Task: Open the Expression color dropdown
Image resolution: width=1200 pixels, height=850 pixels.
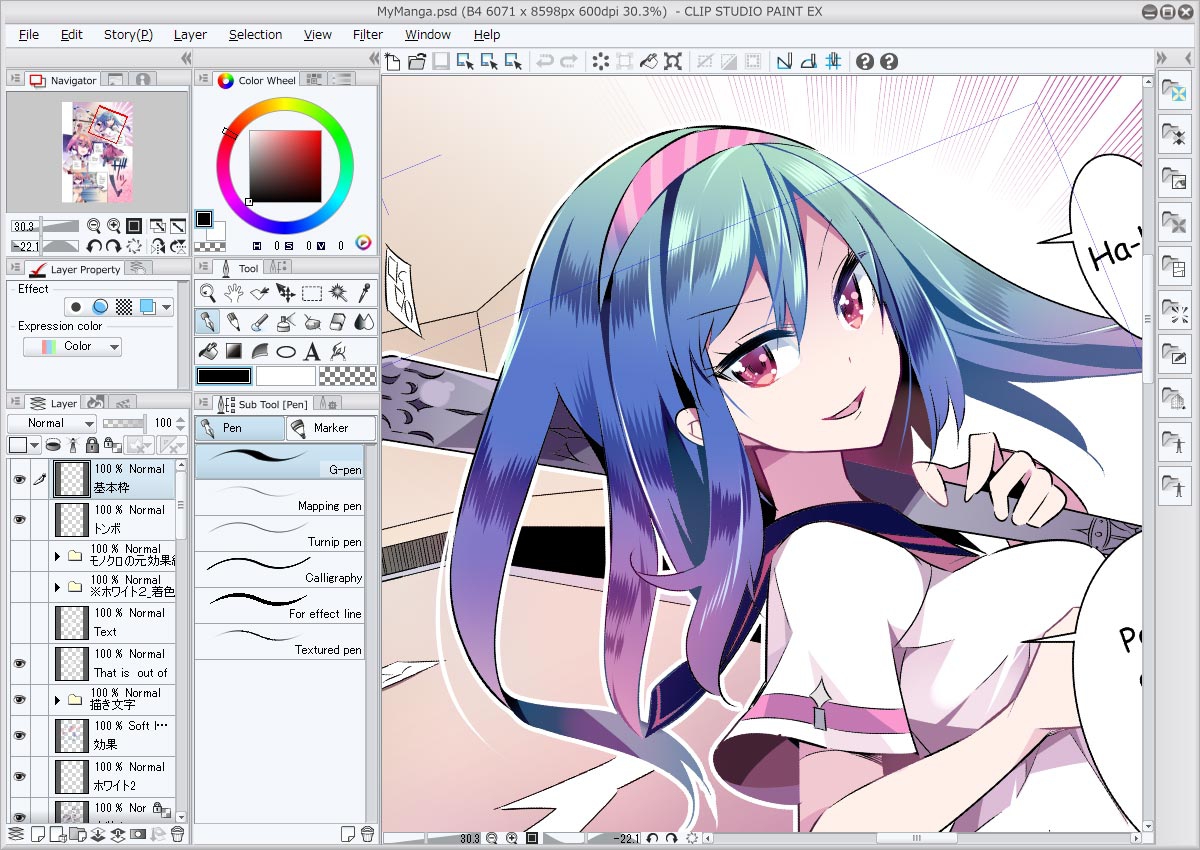Action: click(x=72, y=346)
